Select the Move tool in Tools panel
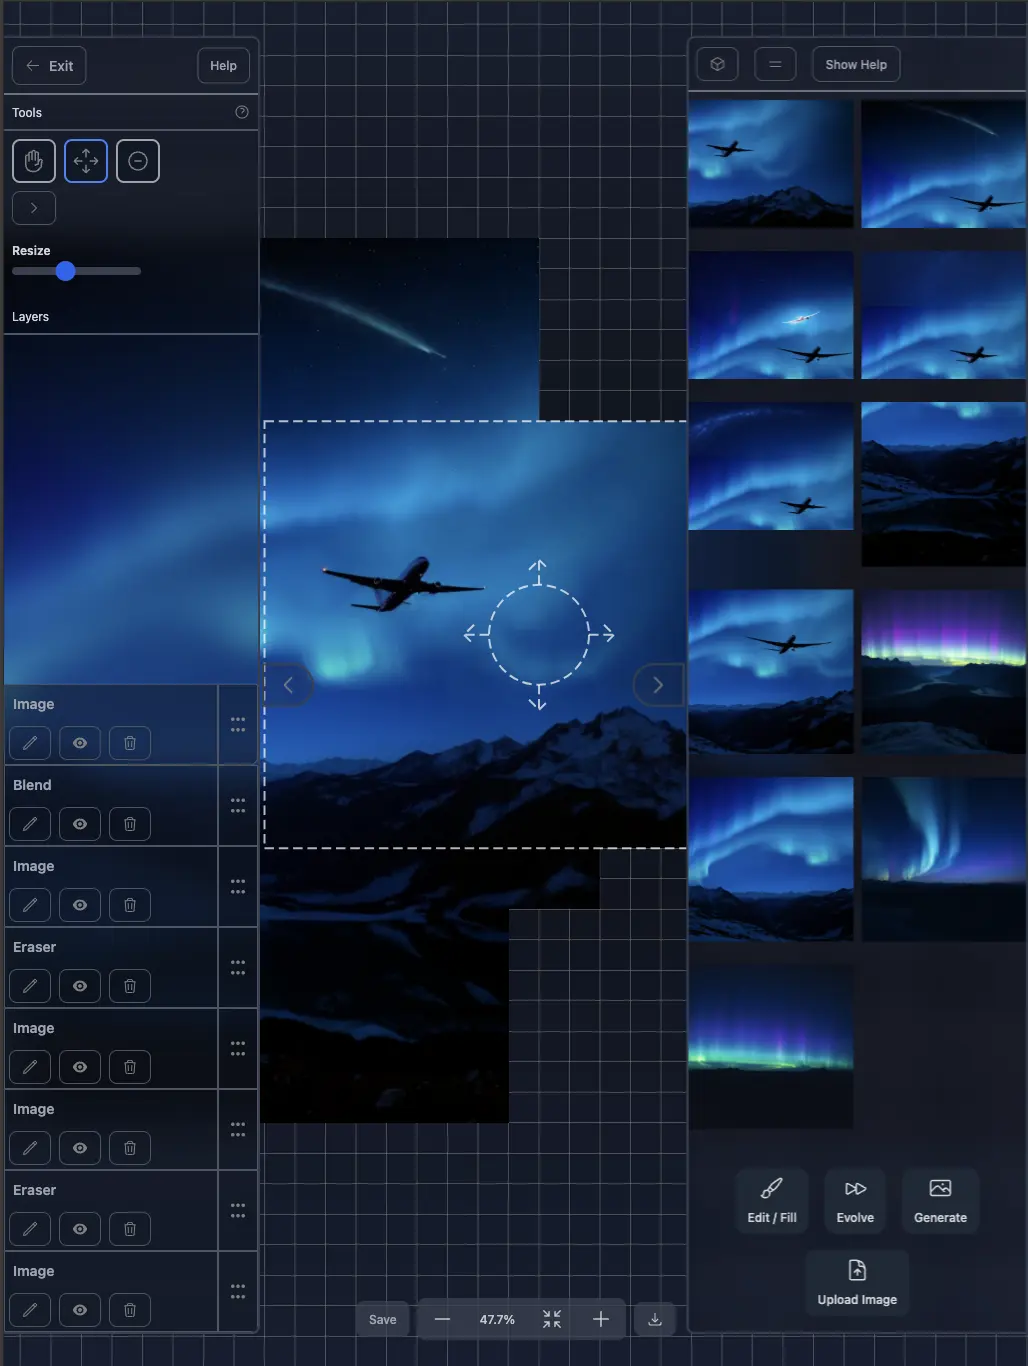Image resolution: width=1028 pixels, height=1366 pixels. click(x=85, y=160)
